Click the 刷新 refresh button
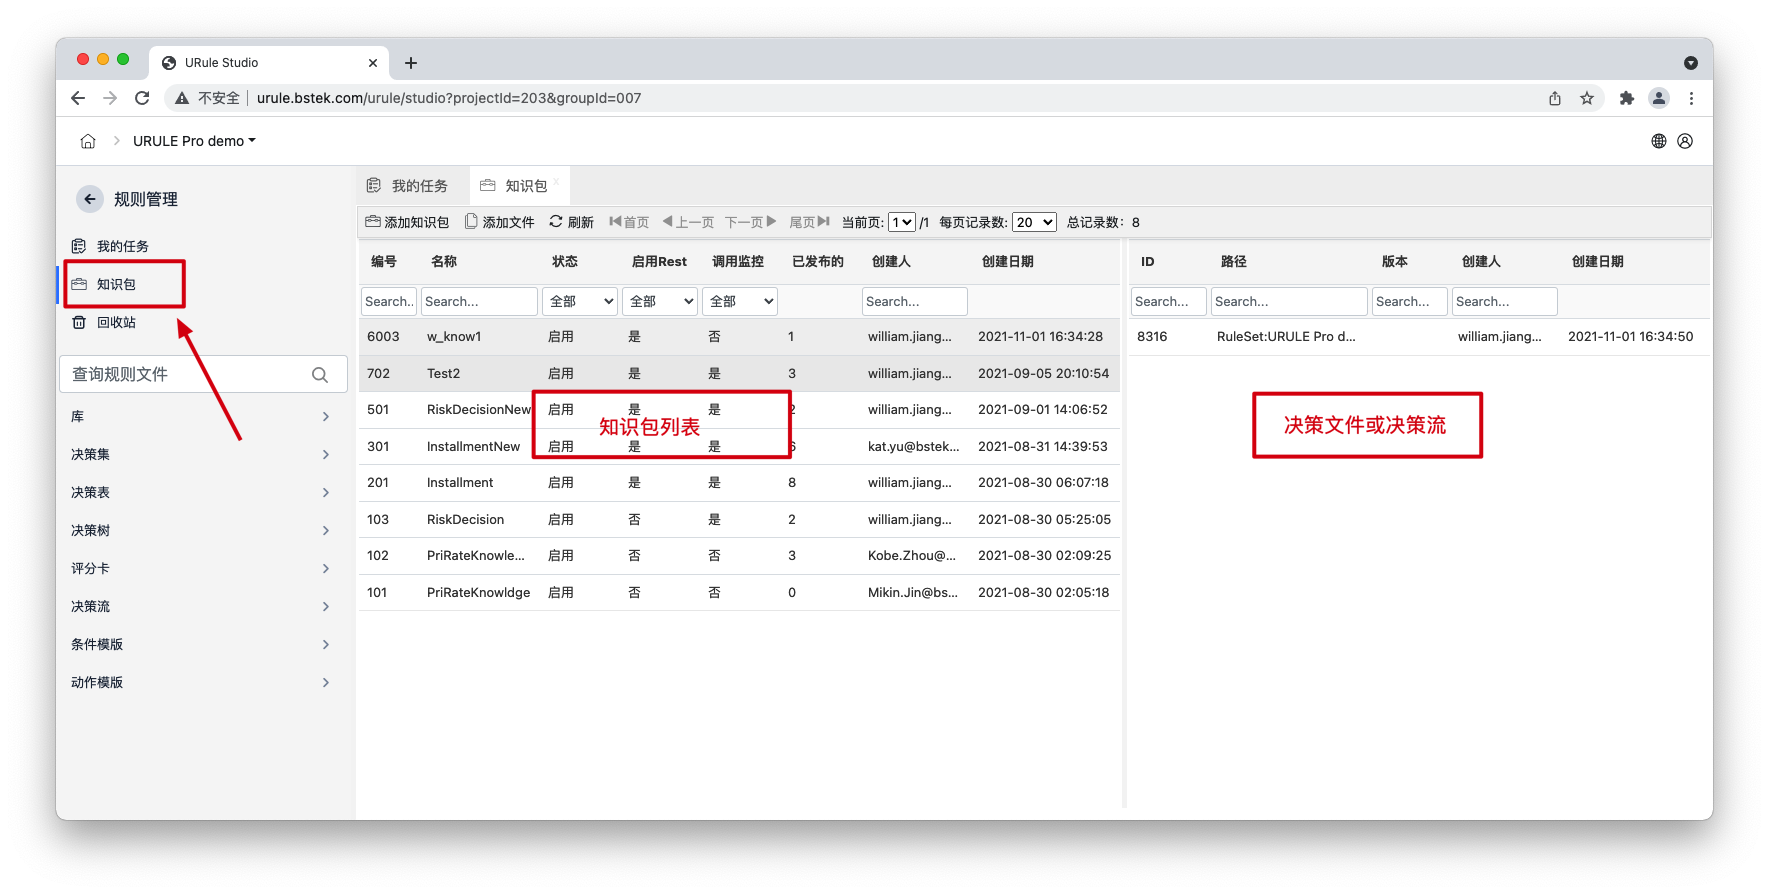This screenshot has height=894, width=1769. pyautogui.click(x=571, y=222)
